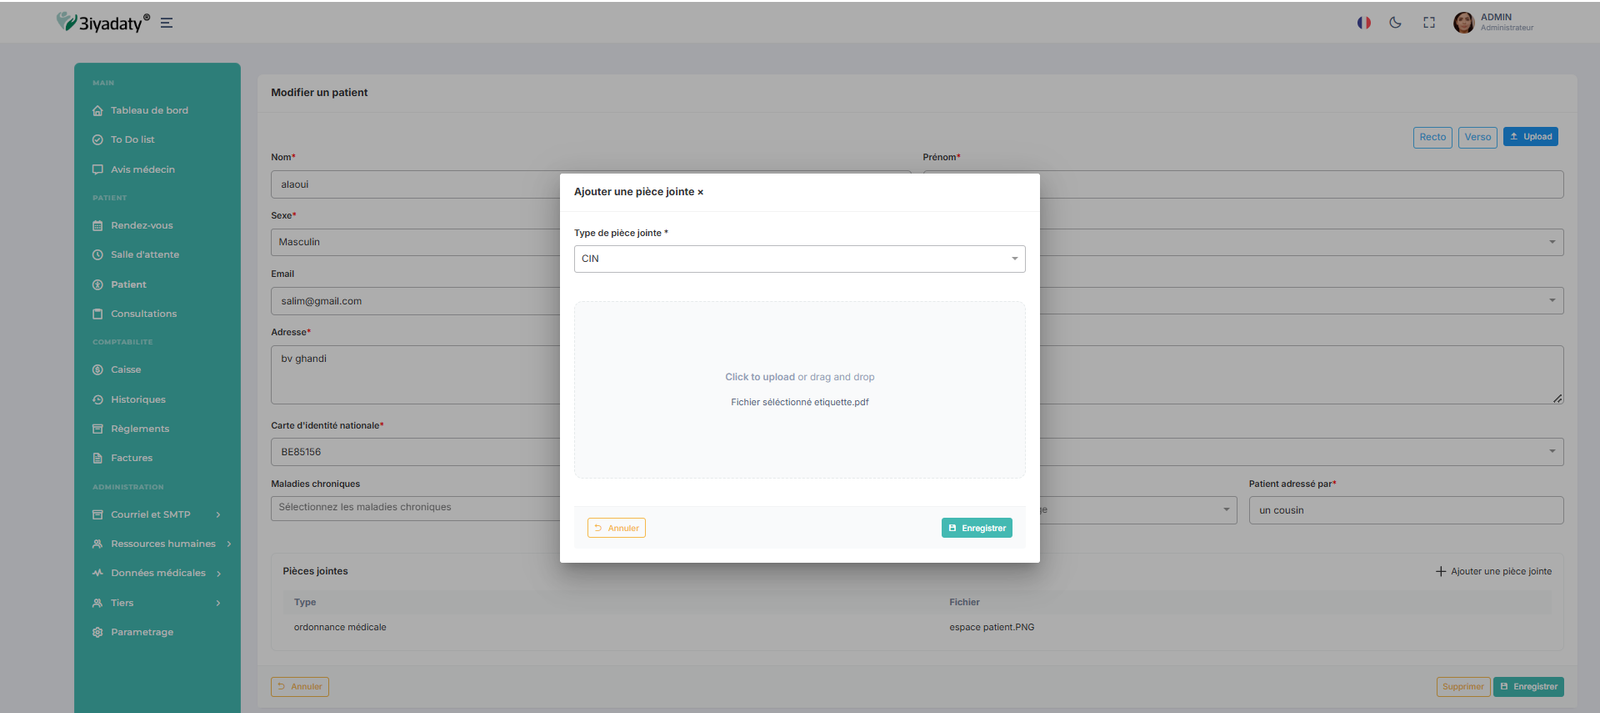The image size is (1600, 713).
Task: Close the Ajouter une pièce jointe dialog
Action: tap(700, 192)
